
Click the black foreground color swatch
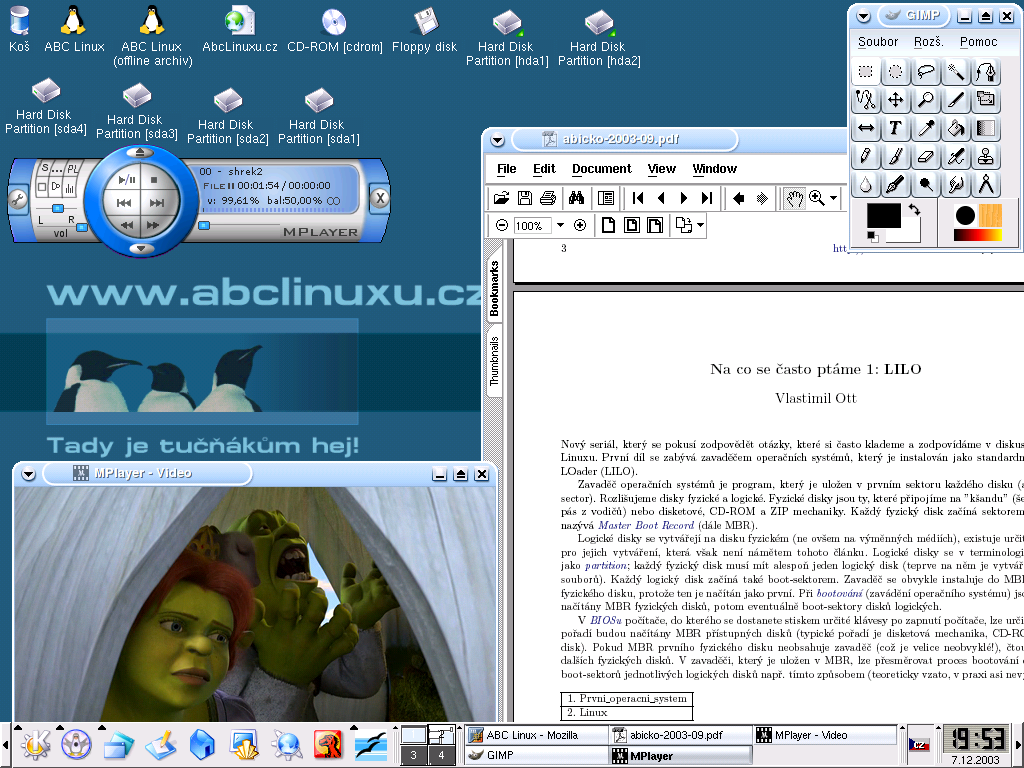pos(884,215)
